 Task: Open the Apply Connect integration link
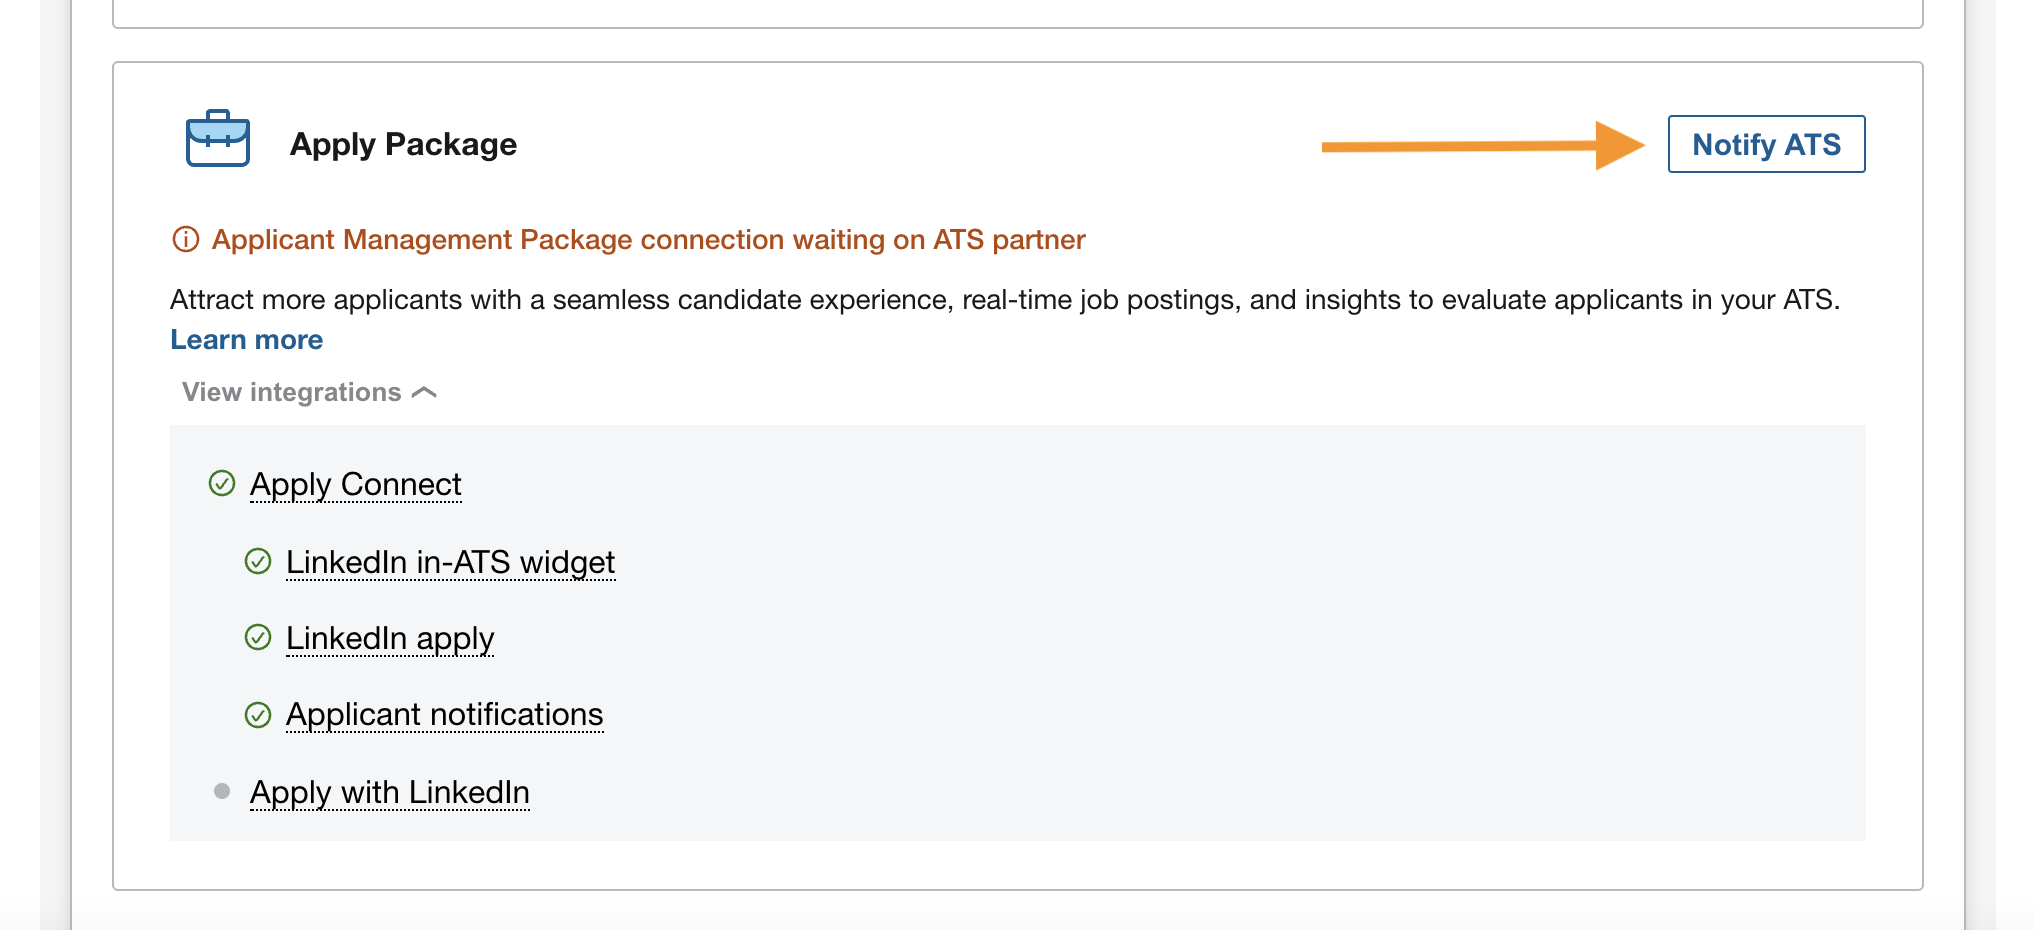pos(355,484)
